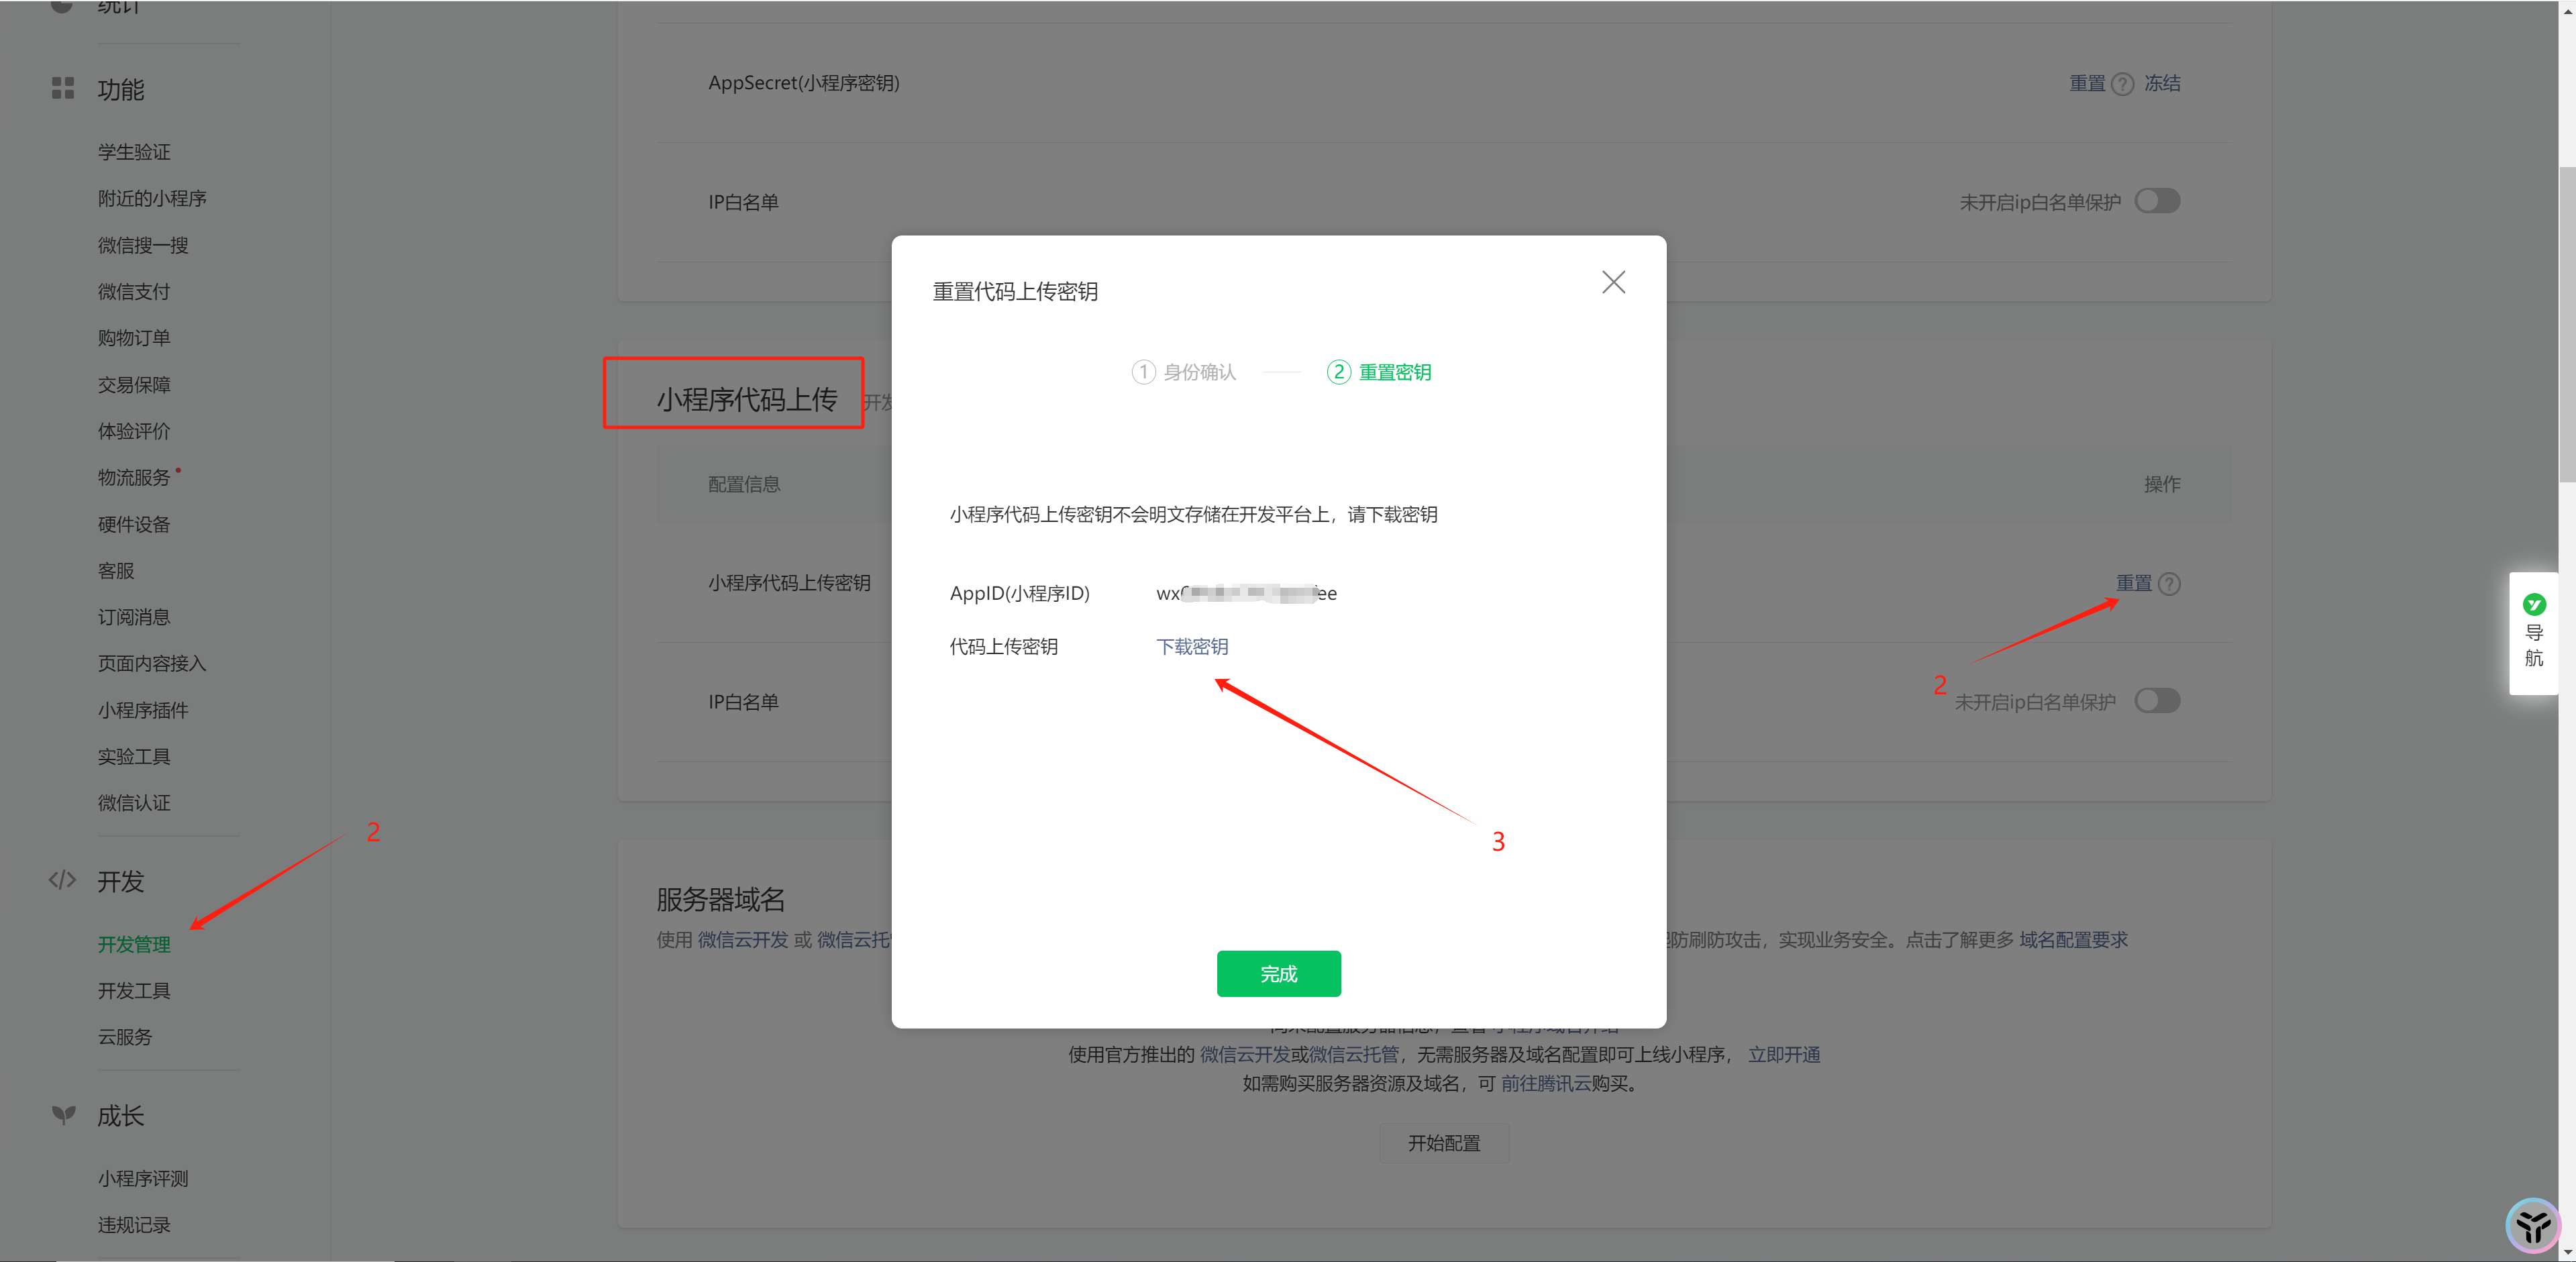Open 微信支付 menu item
The height and width of the screenshot is (1262, 2576).
point(134,292)
